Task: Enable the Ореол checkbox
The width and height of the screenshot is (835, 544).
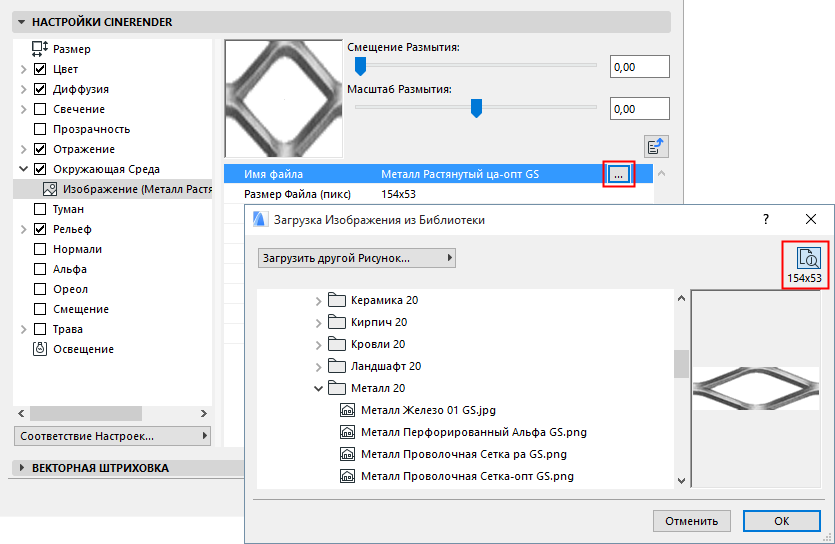Action: tap(40, 289)
